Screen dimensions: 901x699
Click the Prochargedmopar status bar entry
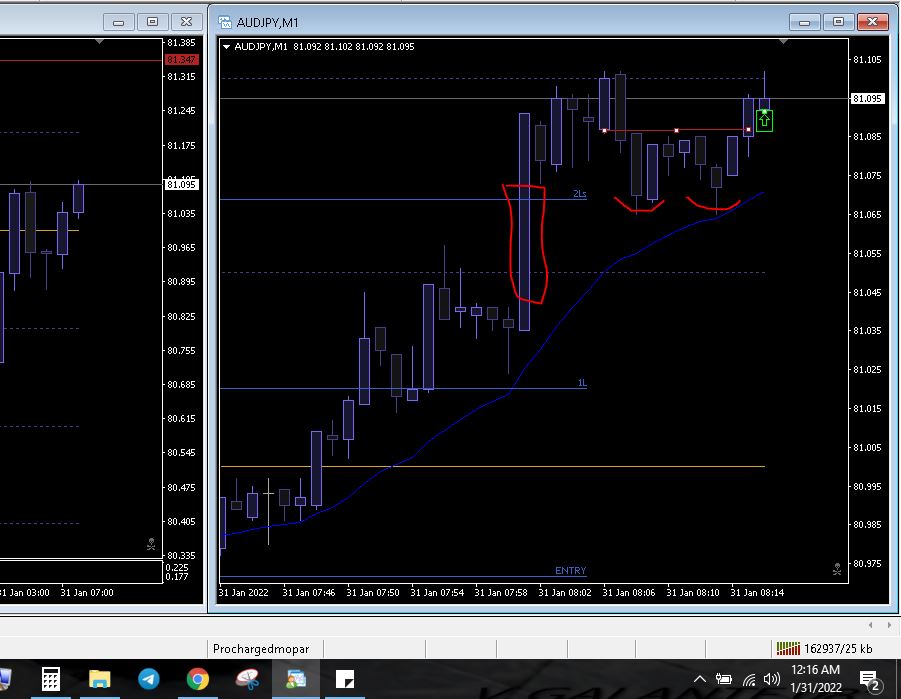(261, 648)
